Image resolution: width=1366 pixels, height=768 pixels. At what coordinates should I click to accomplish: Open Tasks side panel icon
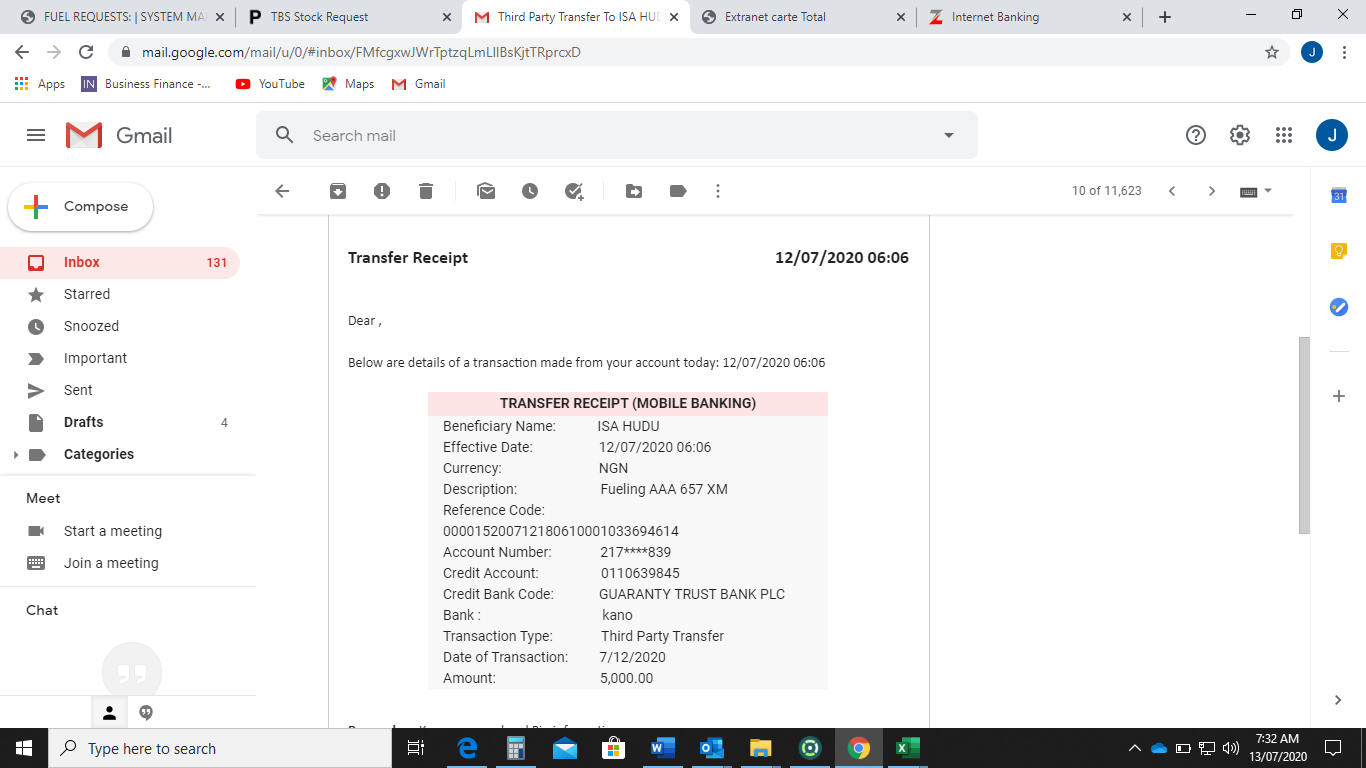(1339, 307)
